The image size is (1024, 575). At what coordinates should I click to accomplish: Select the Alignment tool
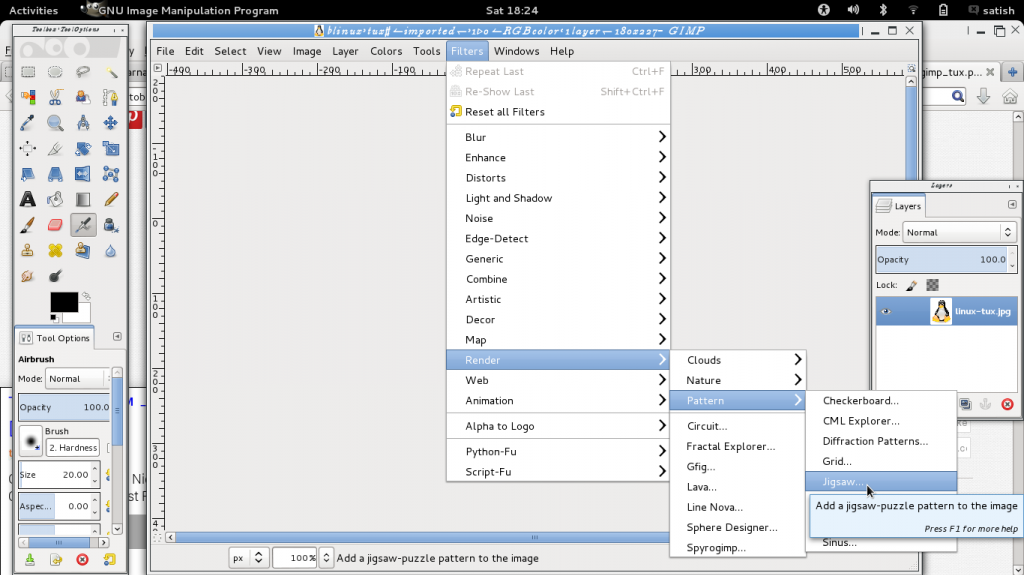tap(27, 148)
